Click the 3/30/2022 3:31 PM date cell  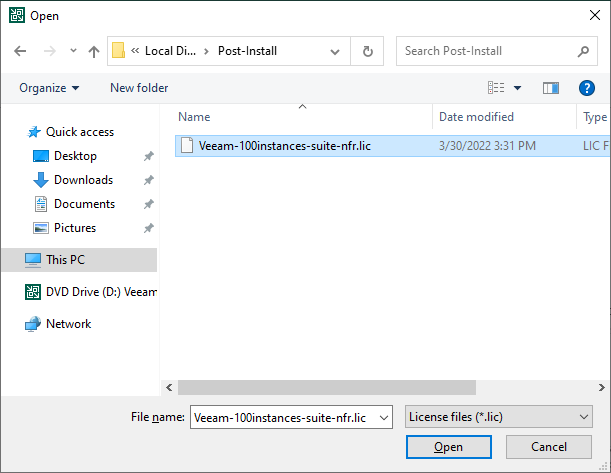click(487, 146)
